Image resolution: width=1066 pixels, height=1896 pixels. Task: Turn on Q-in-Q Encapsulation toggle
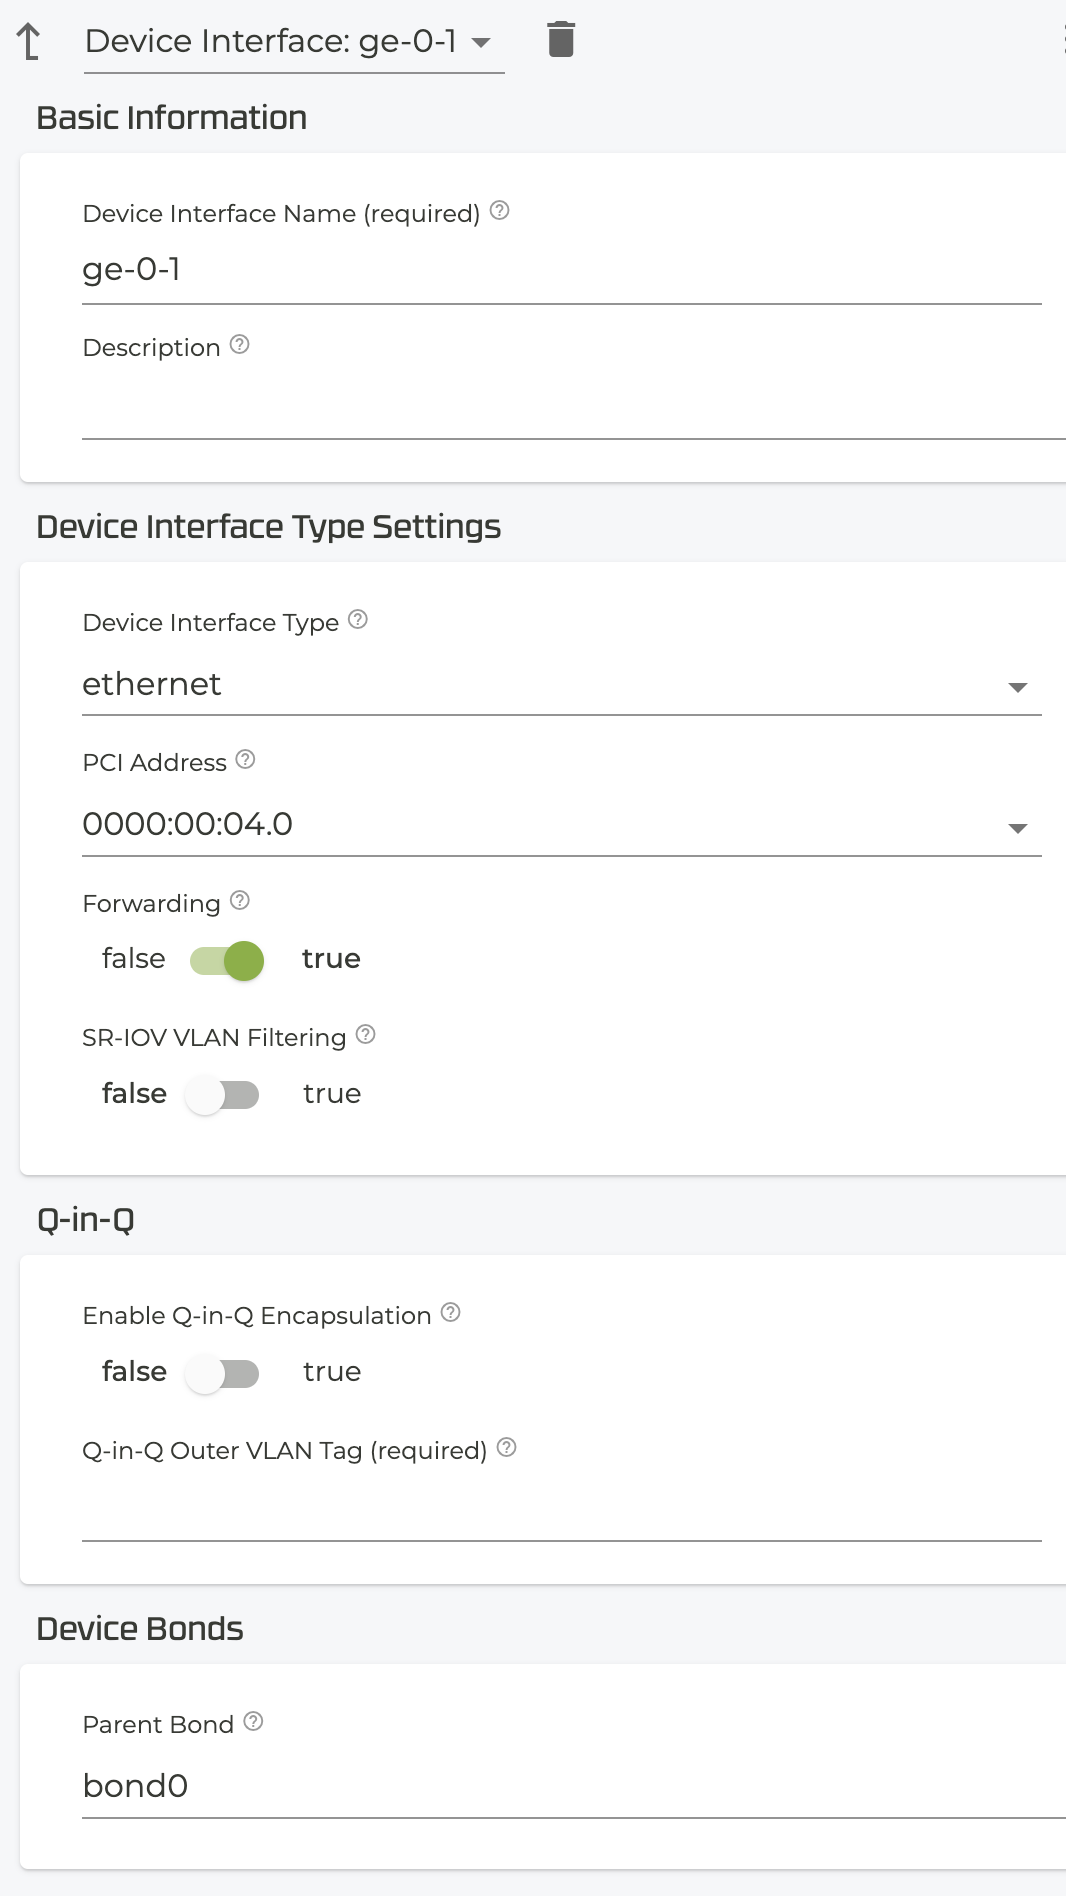pyautogui.click(x=223, y=1373)
